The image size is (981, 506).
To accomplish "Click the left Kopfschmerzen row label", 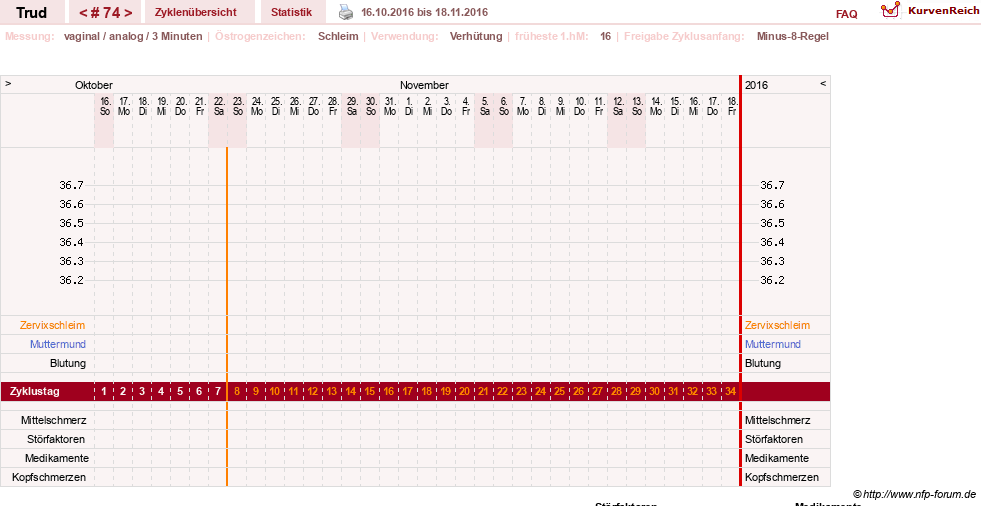I will tap(49, 477).
